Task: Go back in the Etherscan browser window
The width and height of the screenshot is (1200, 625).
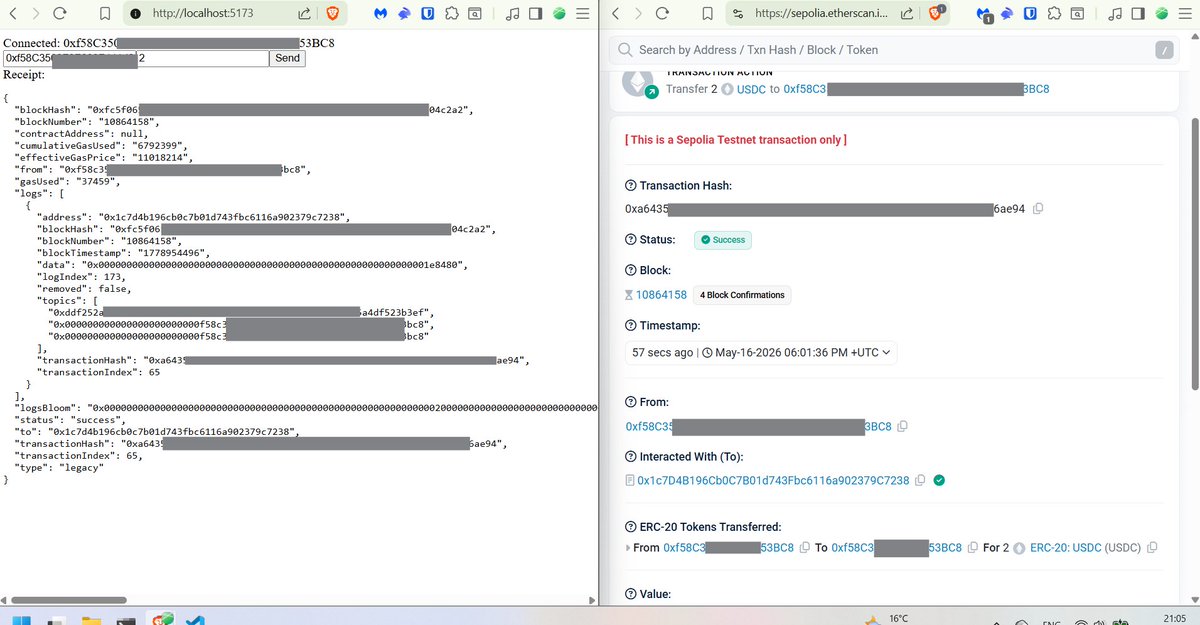Action: click(615, 14)
